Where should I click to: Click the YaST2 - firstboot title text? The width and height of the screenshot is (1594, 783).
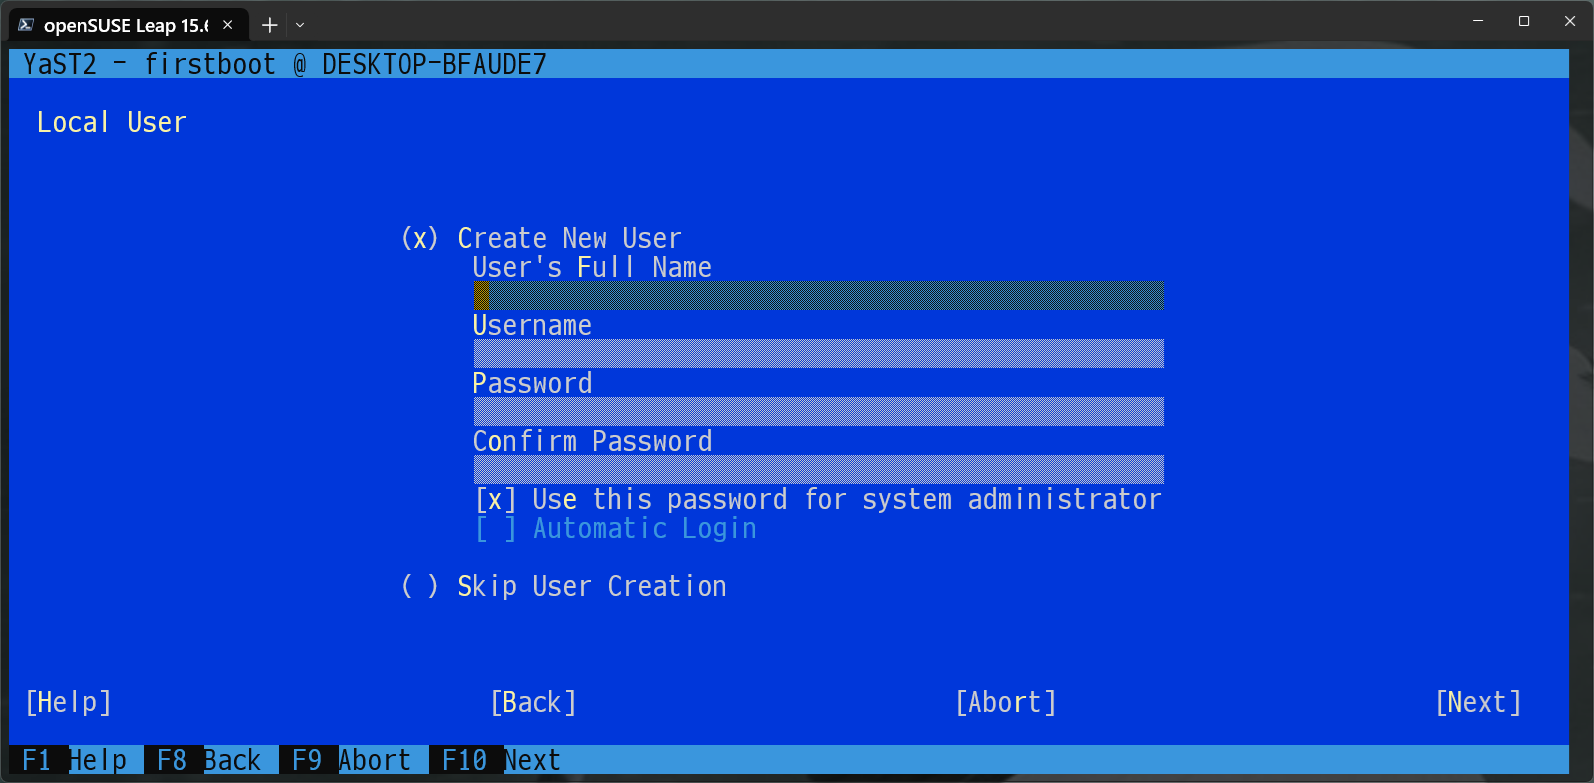click(285, 65)
